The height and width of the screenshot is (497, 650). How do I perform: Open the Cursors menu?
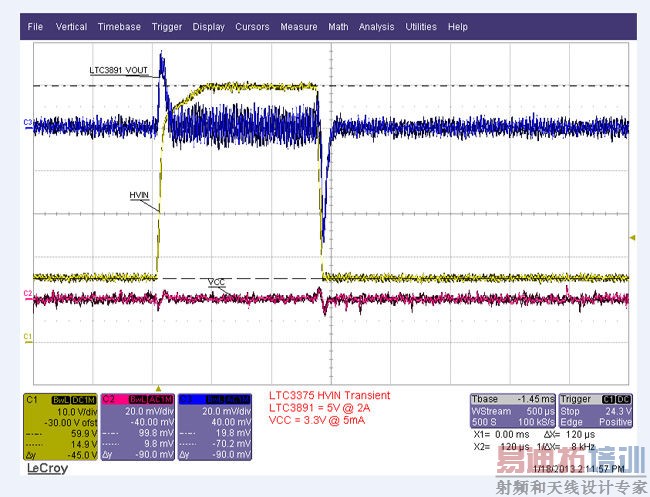(252, 27)
